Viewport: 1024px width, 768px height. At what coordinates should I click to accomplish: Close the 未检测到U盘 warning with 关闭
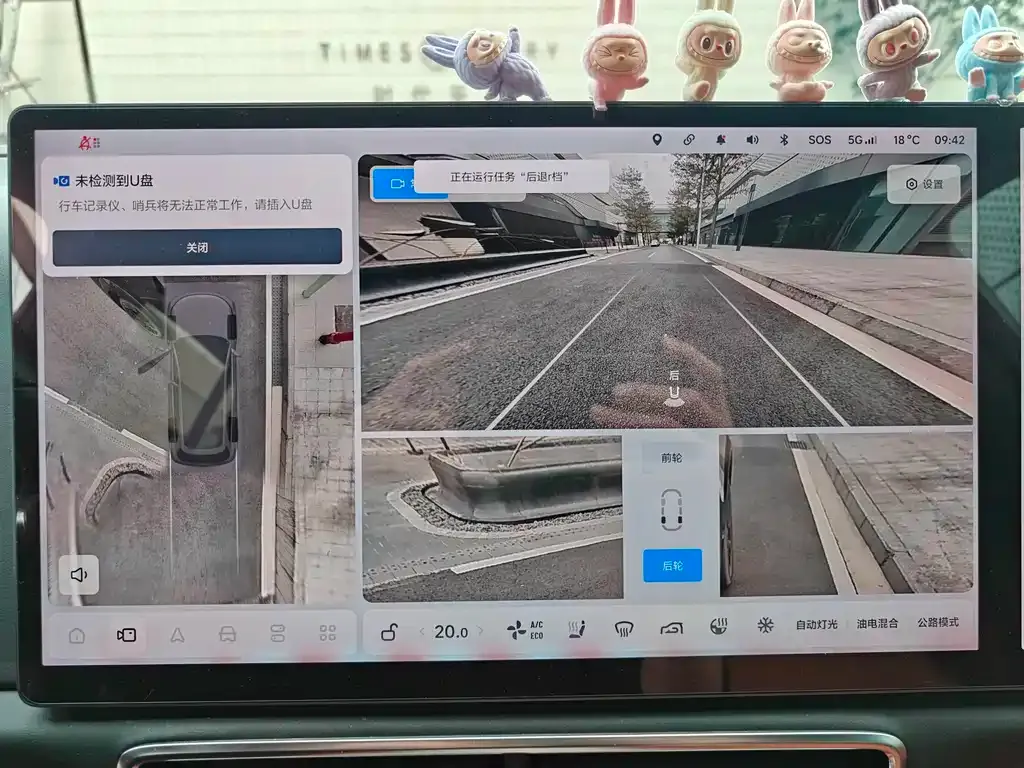[x=197, y=247]
